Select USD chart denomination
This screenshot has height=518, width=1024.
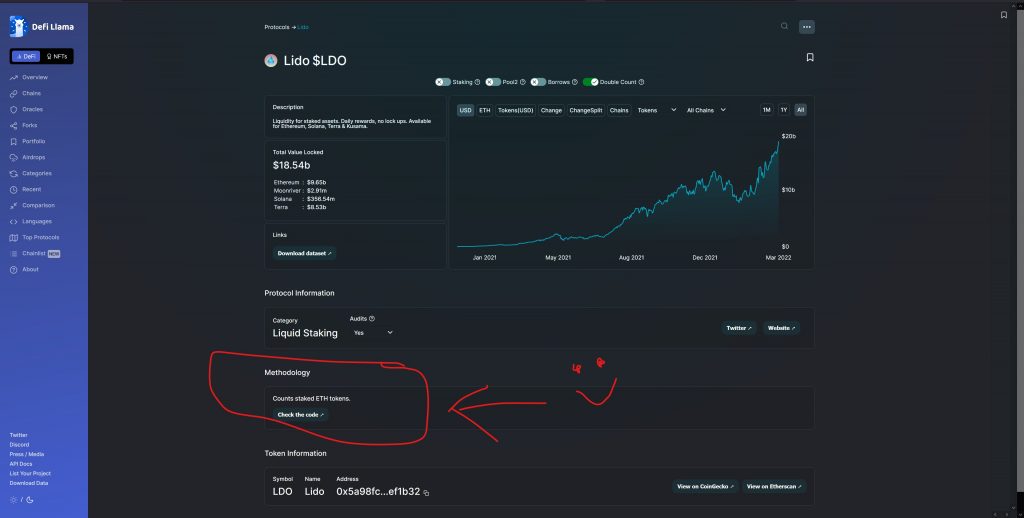465,110
